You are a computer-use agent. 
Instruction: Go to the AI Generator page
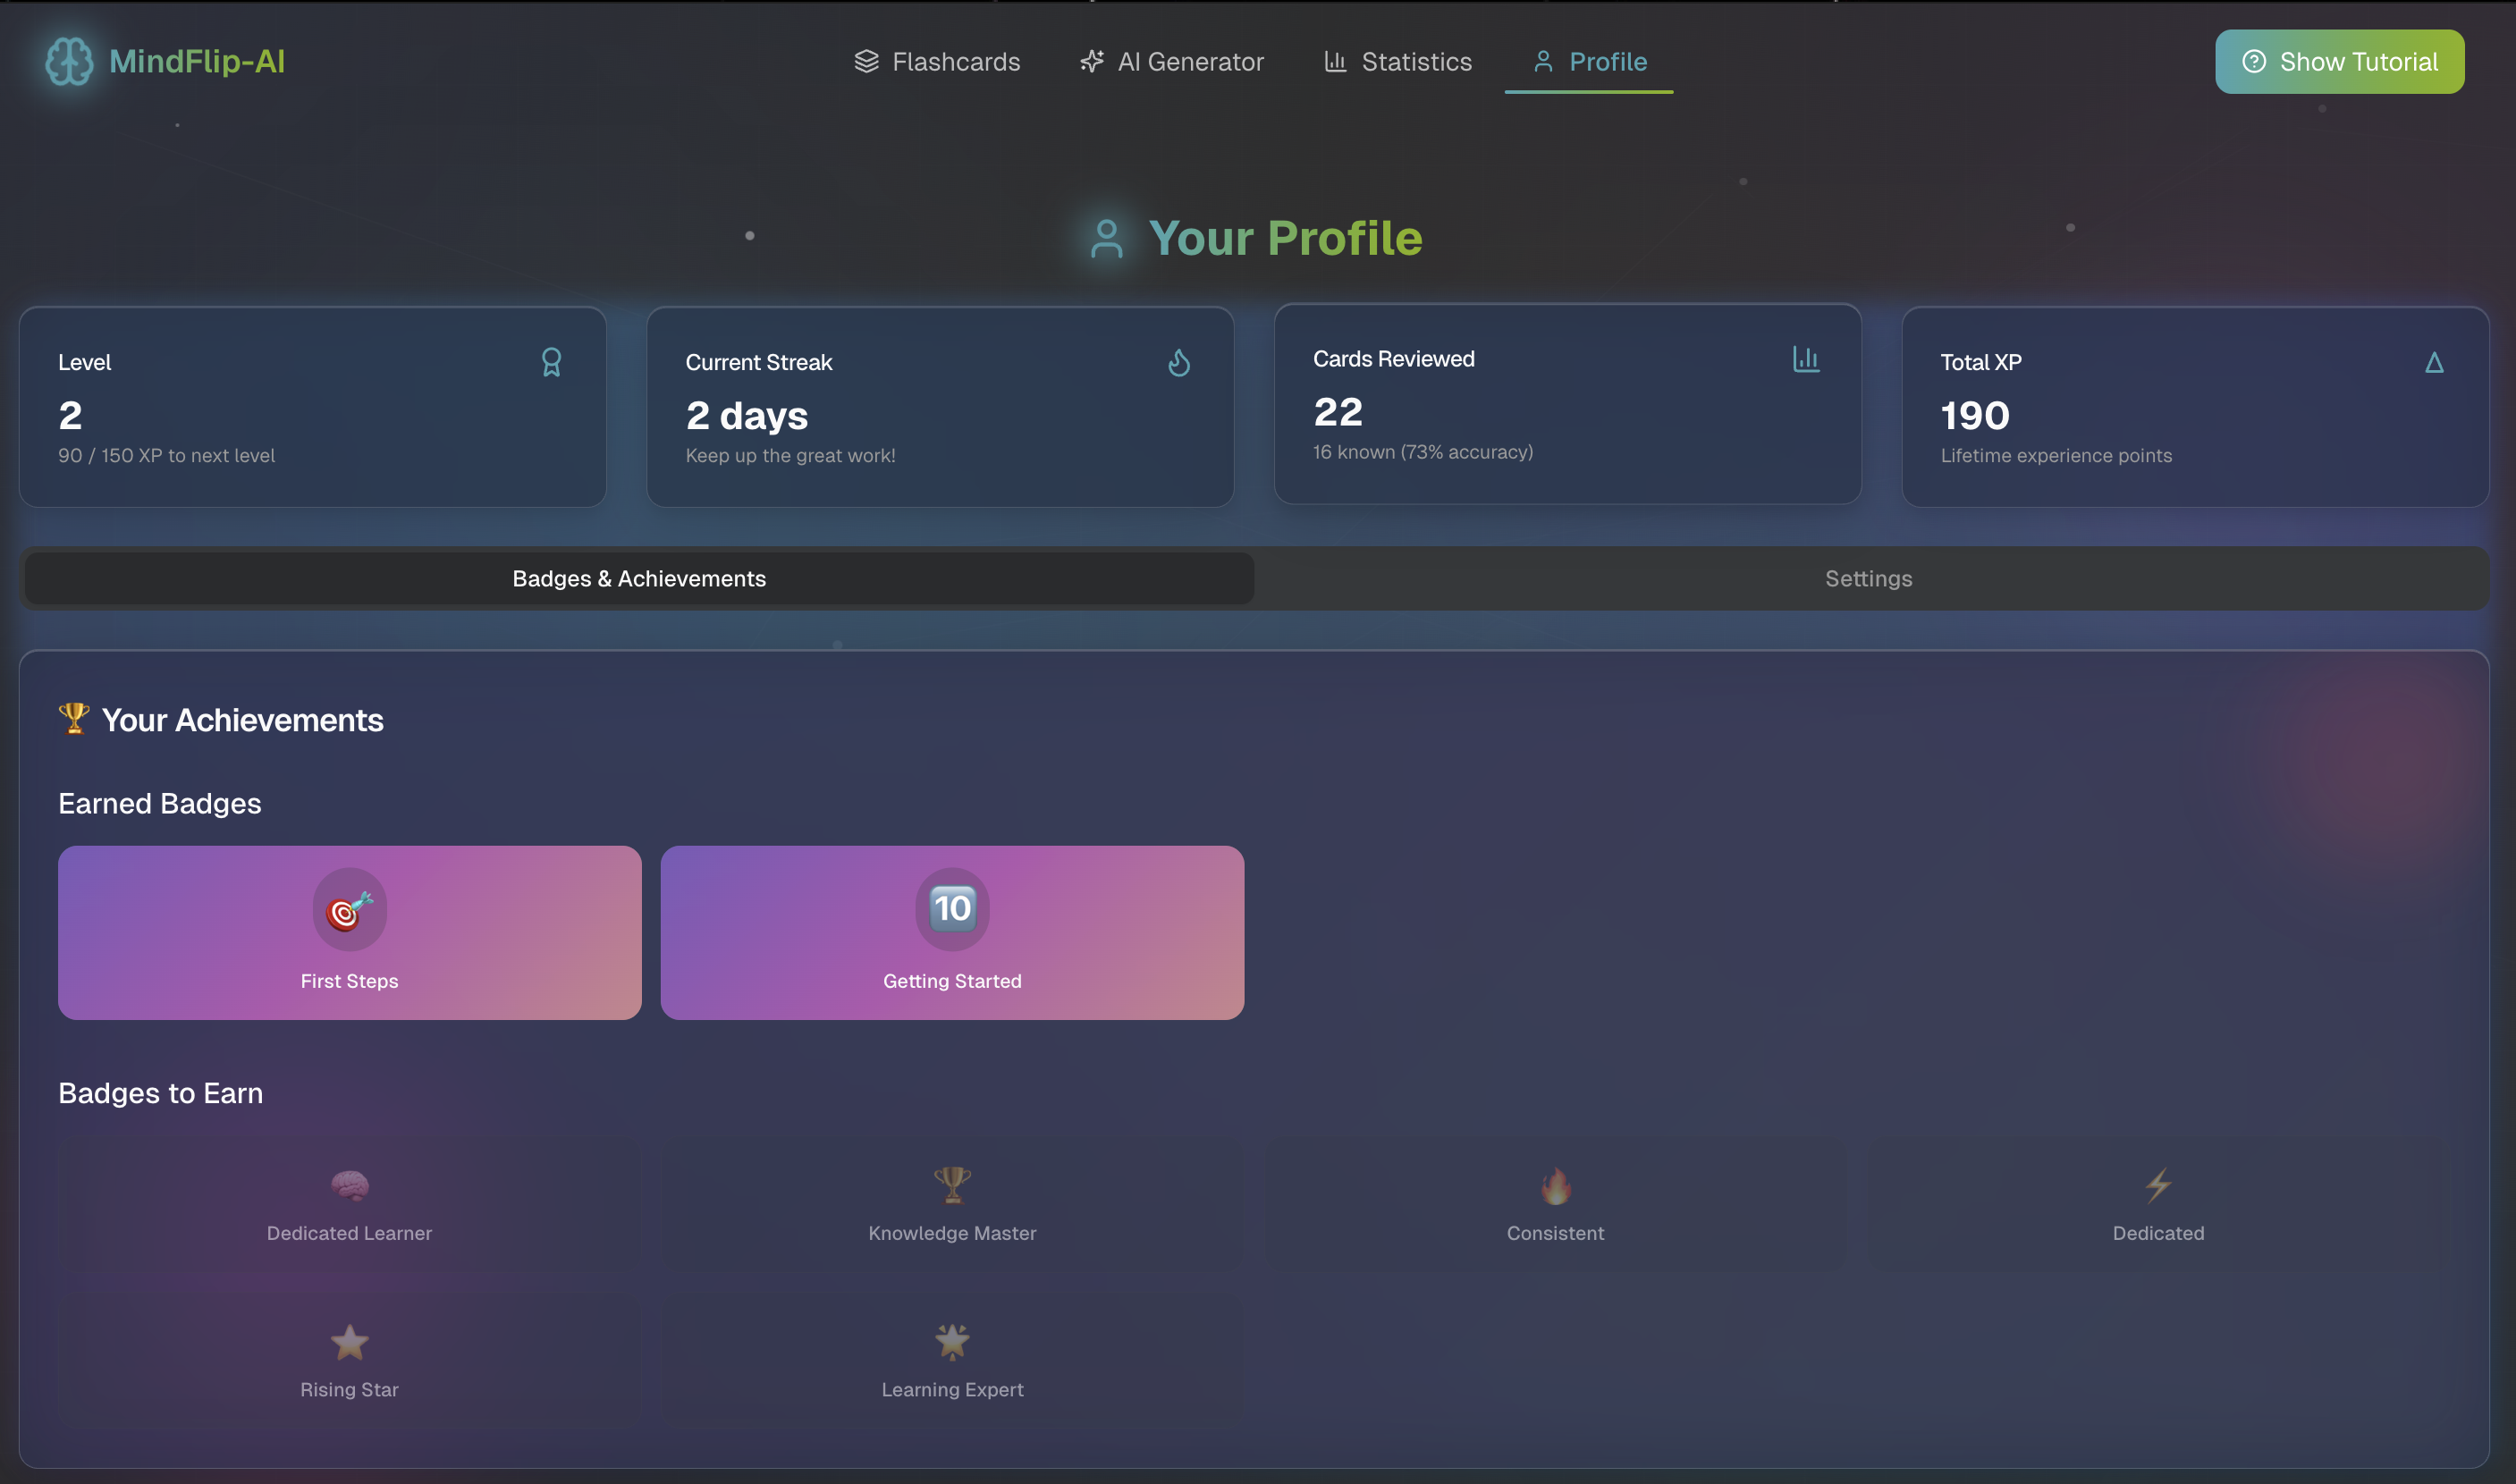coord(1172,62)
